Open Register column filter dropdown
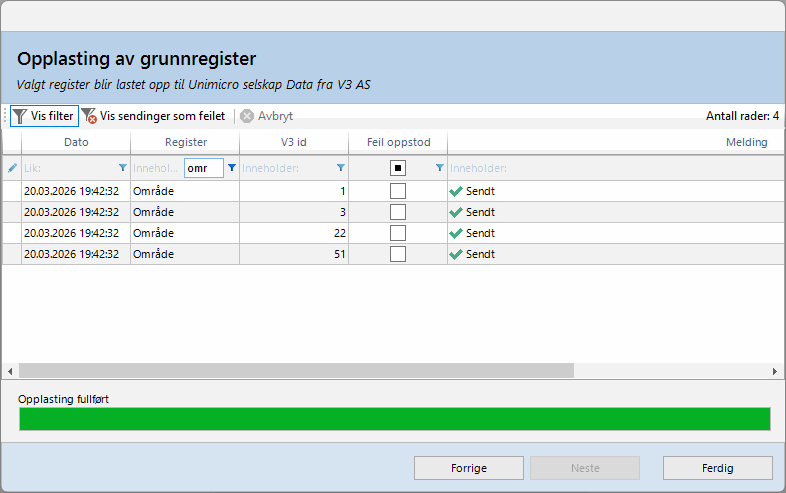This screenshot has height=493, width=786. click(232, 168)
